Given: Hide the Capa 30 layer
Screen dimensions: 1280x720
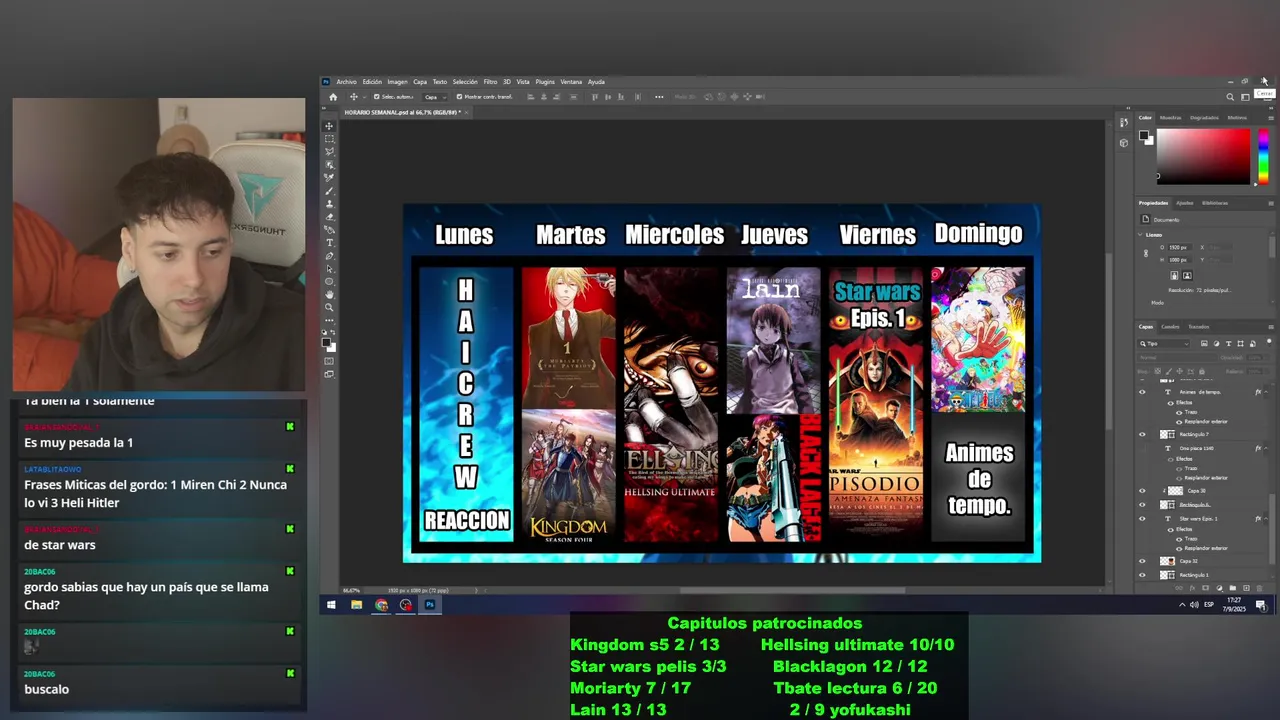Looking at the screenshot, I should 1142,491.
